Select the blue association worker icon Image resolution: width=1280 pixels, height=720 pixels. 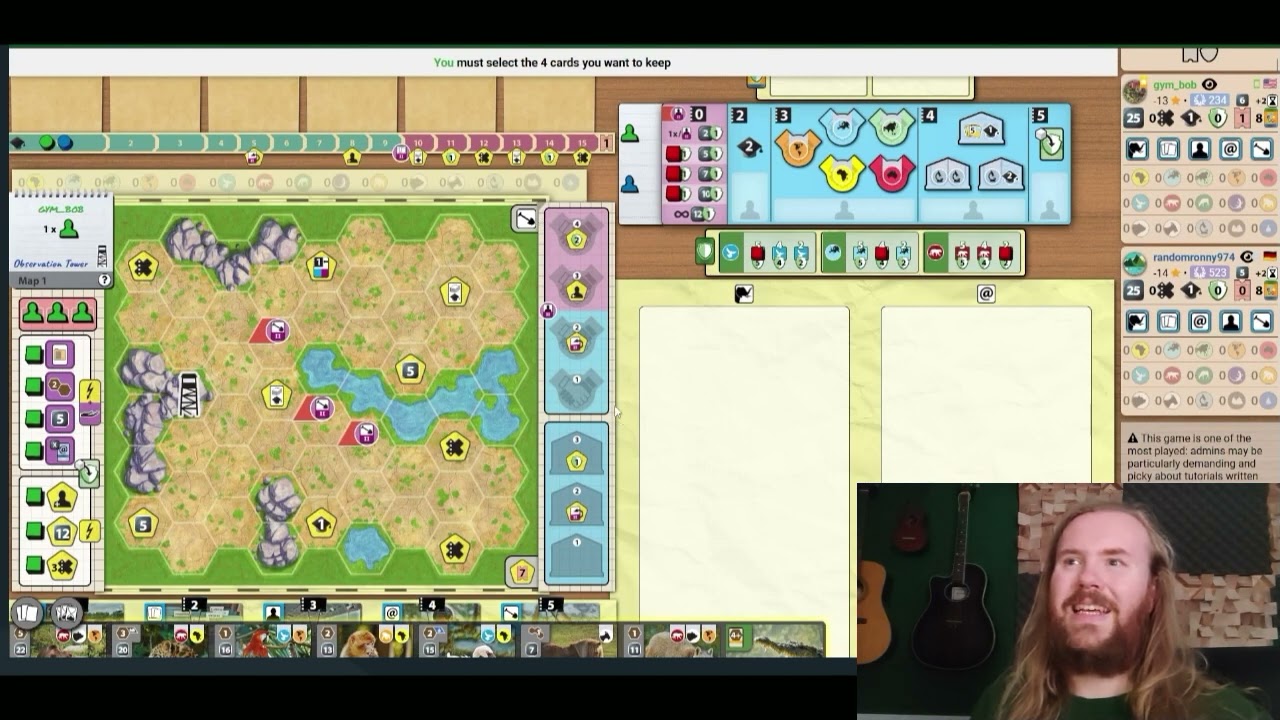pyautogui.click(x=630, y=184)
